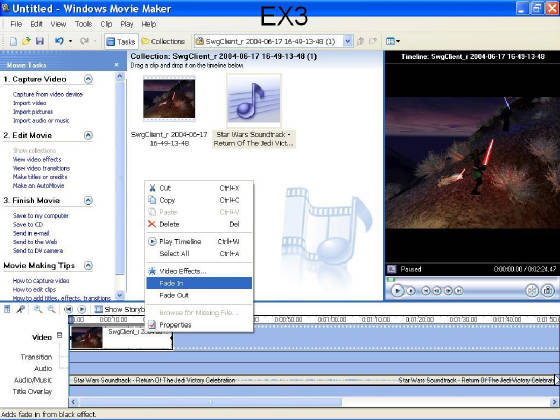Click Import video link

click(x=30, y=103)
